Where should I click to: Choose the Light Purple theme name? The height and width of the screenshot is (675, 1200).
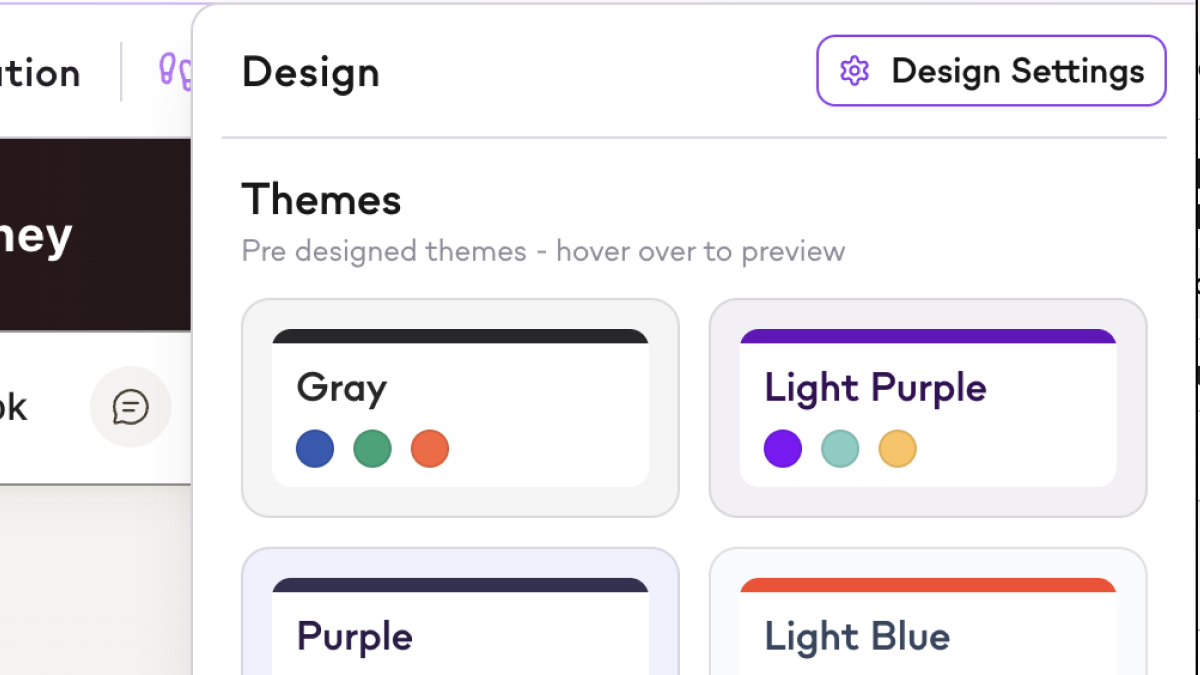coord(875,388)
